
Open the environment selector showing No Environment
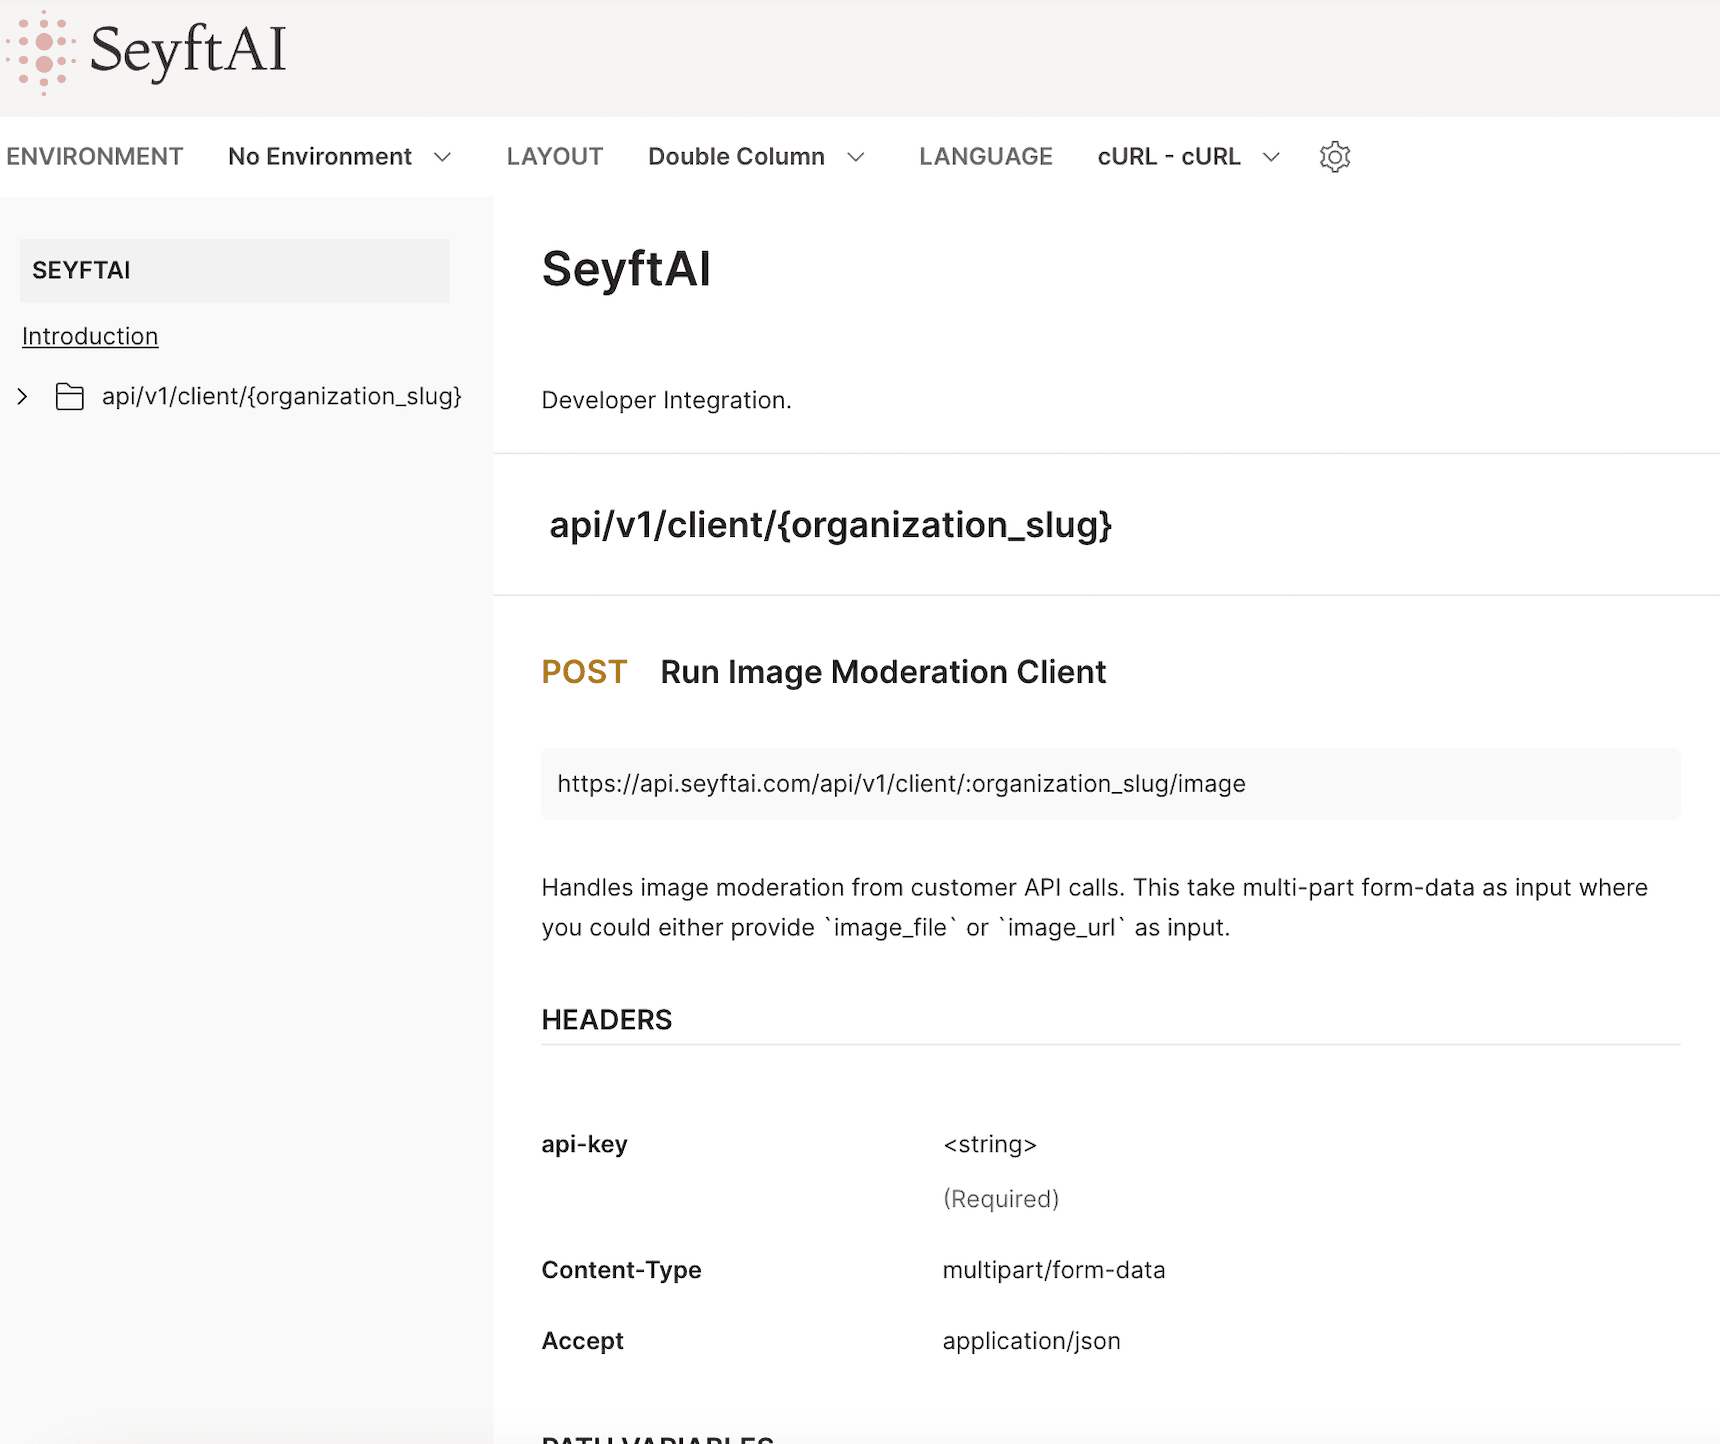(320, 157)
